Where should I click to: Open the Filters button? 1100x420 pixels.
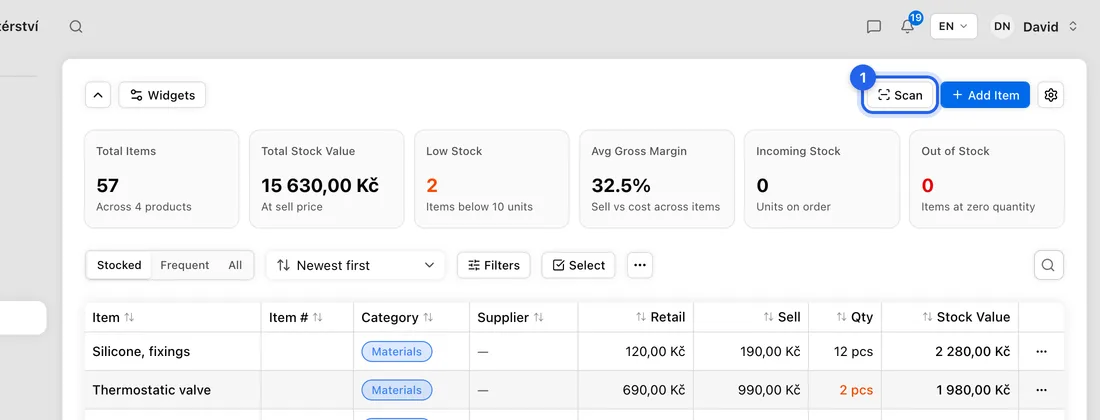tap(494, 265)
